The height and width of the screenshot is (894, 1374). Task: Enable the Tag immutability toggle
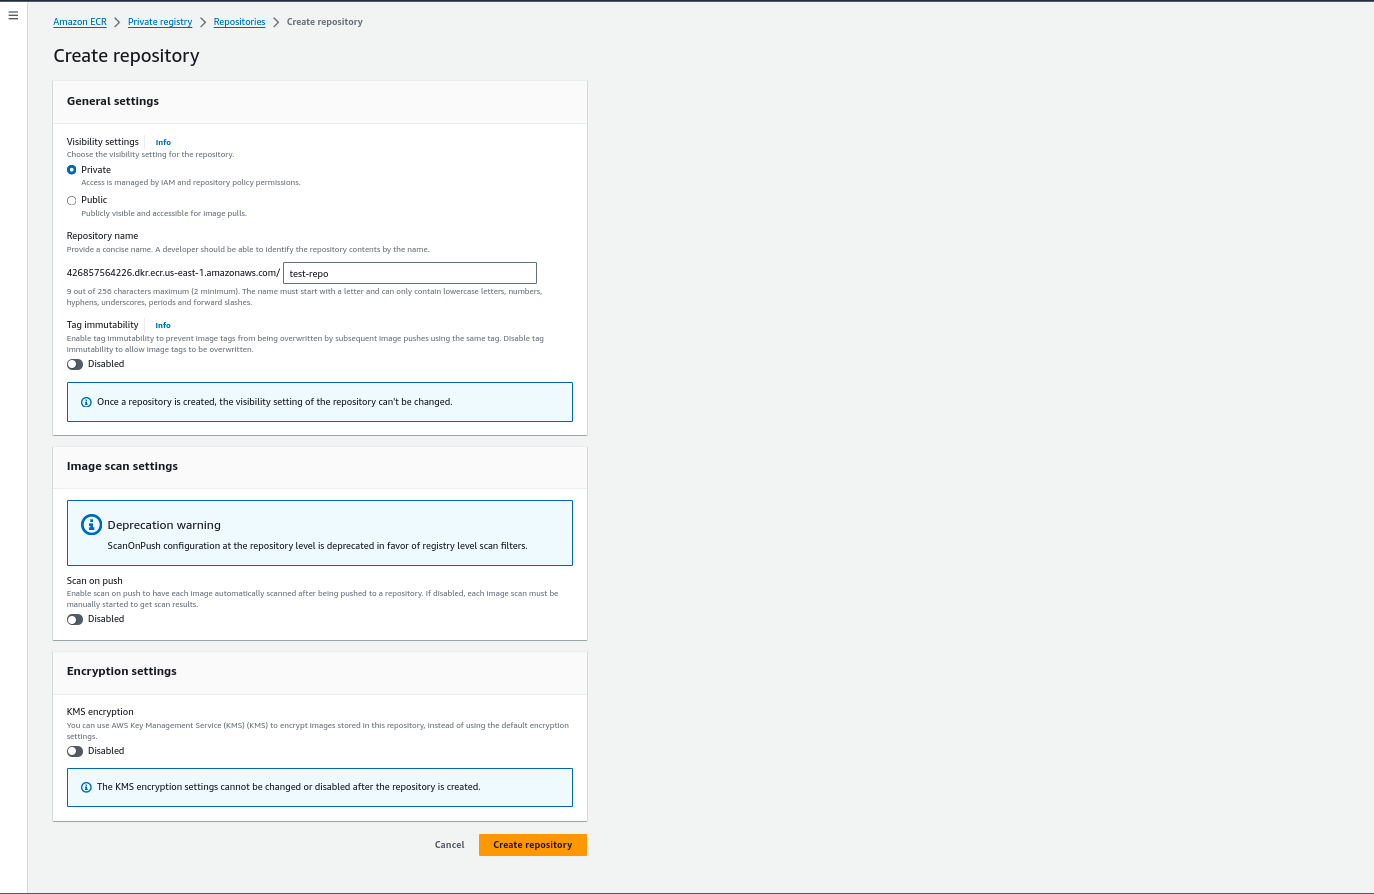pyautogui.click(x=75, y=364)
